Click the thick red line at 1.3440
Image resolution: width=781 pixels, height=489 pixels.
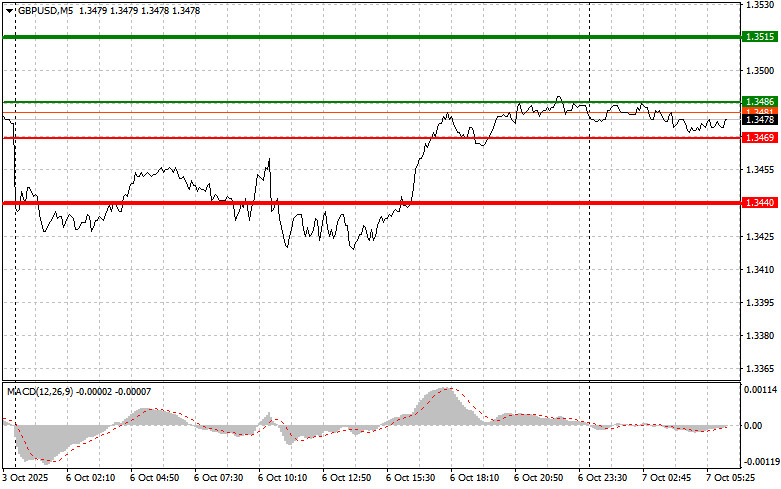coord(370,203)
